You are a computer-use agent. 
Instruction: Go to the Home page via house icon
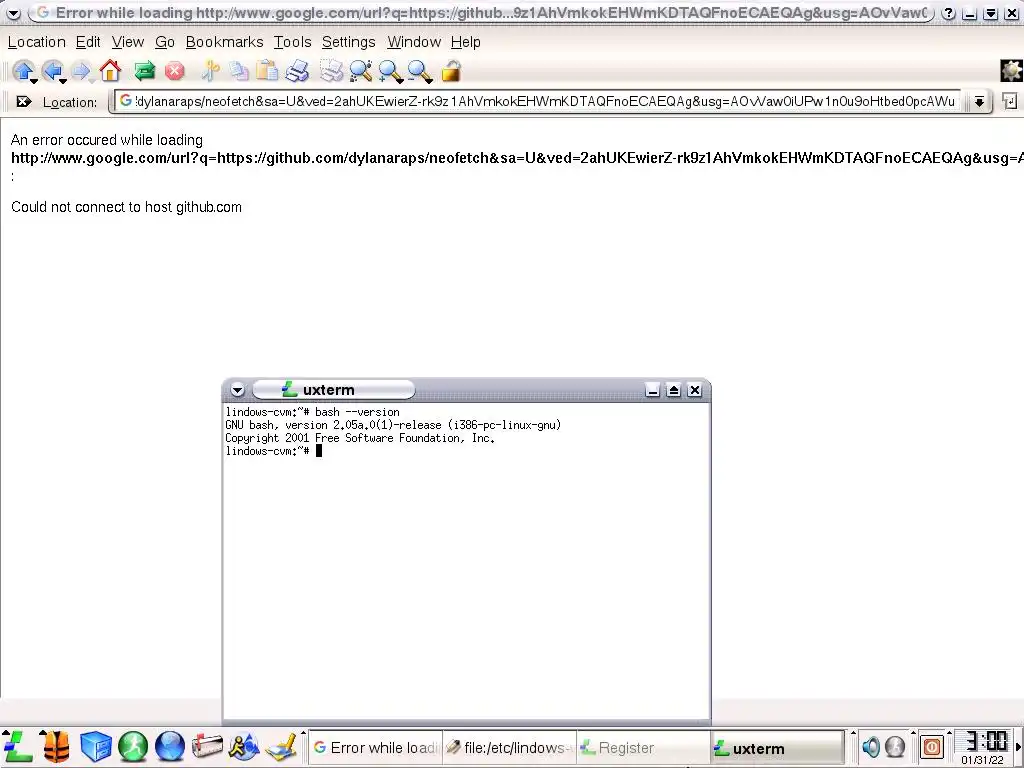pos(110,70)
